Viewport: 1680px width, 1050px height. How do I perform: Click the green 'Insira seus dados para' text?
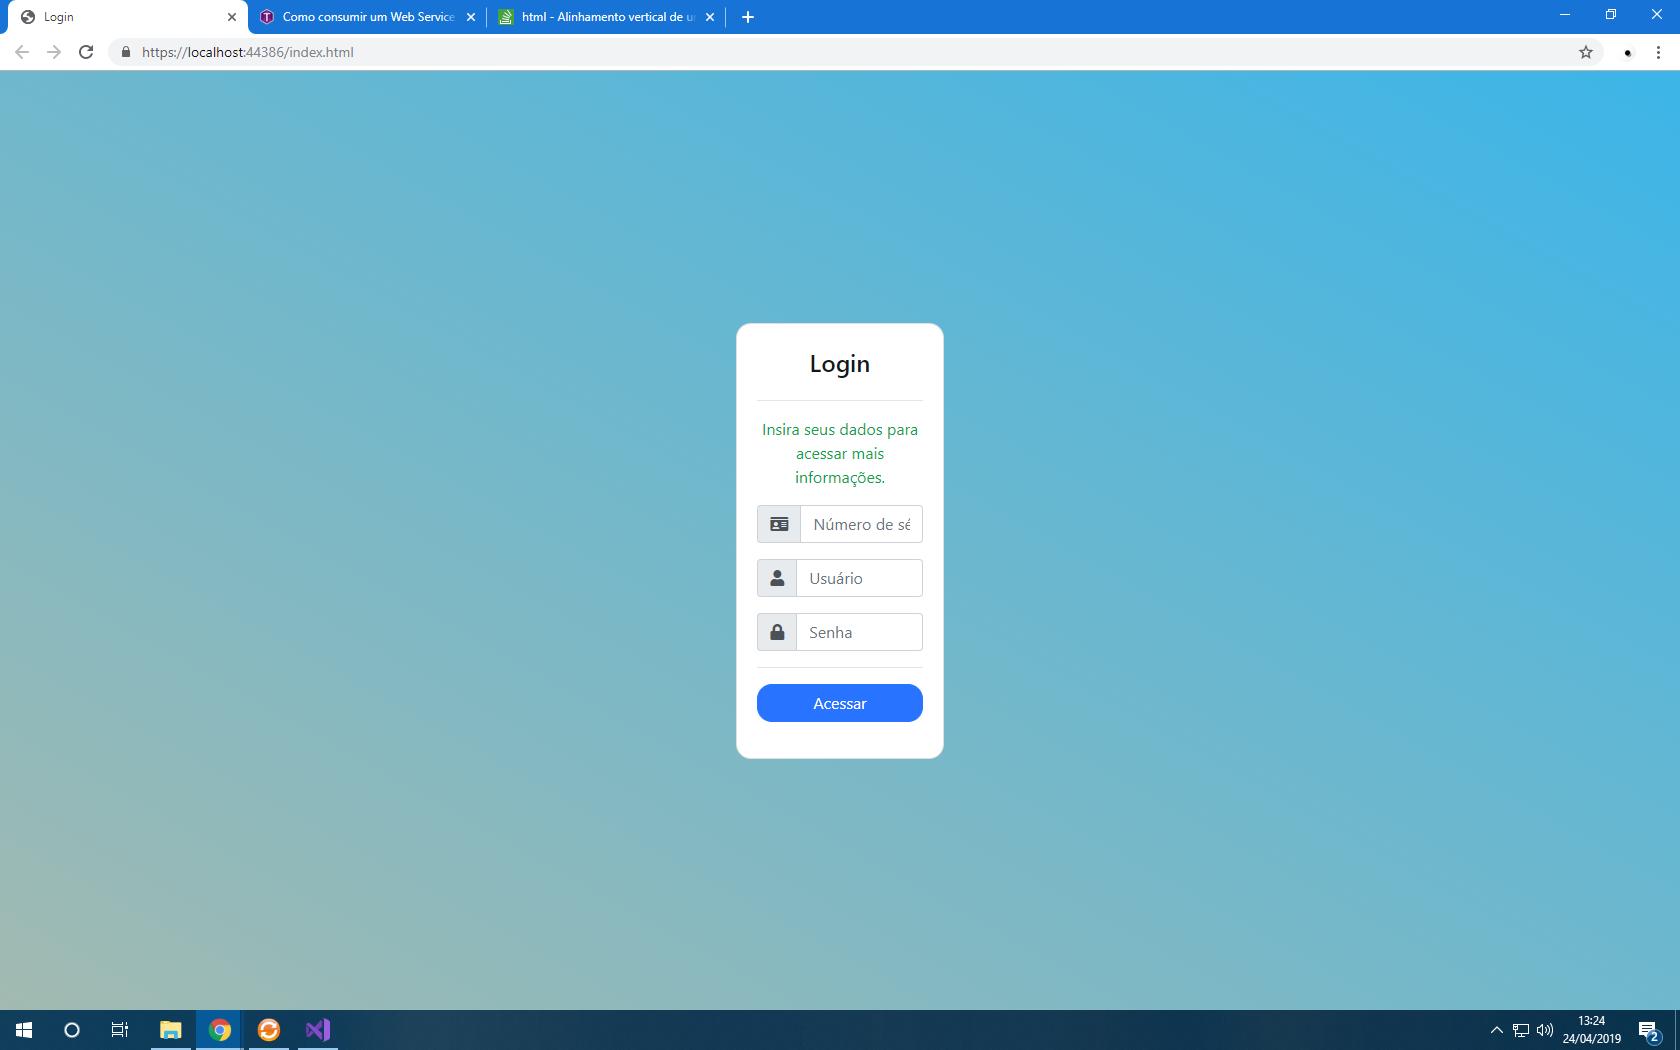click(x=840, y=429)
